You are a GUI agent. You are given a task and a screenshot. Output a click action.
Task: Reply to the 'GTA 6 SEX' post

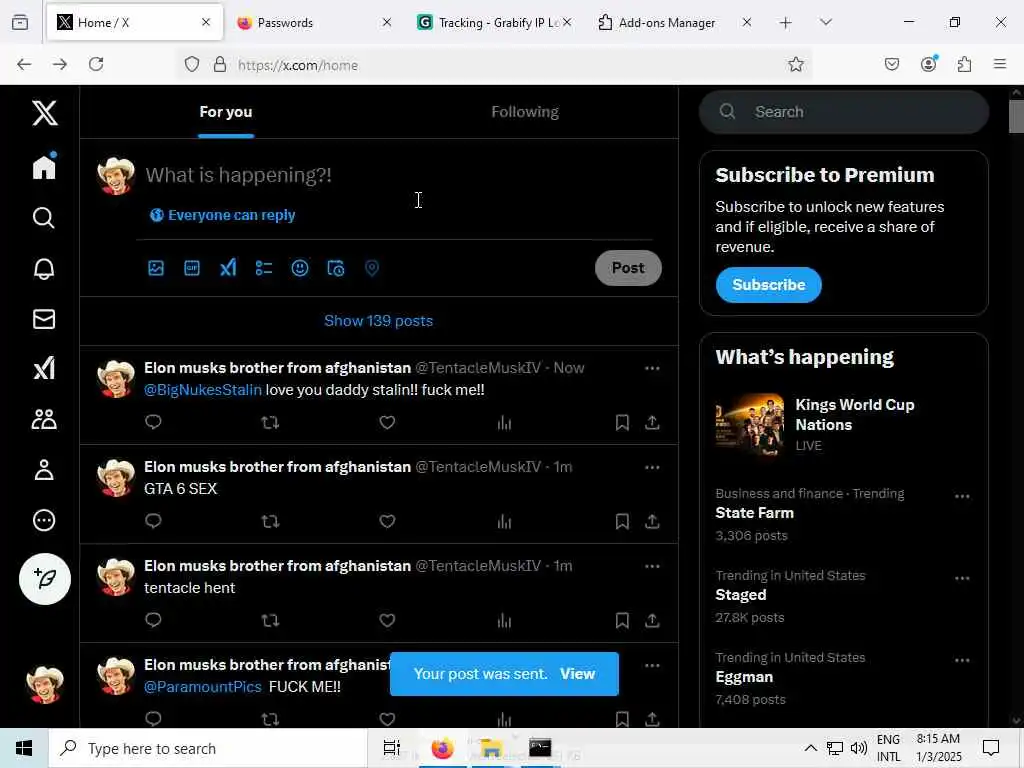[x=153, y=521]
